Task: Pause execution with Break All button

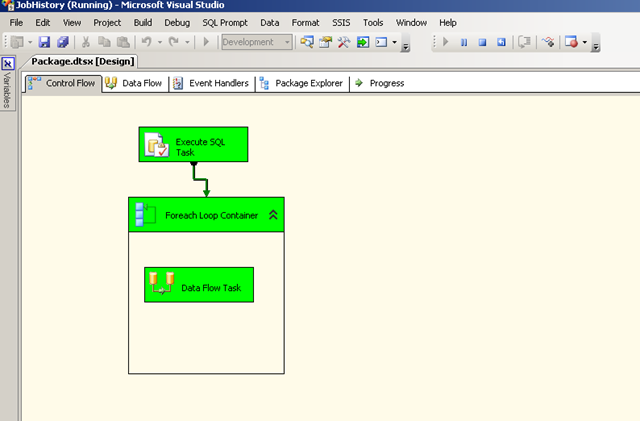Action: coord(464,42)
